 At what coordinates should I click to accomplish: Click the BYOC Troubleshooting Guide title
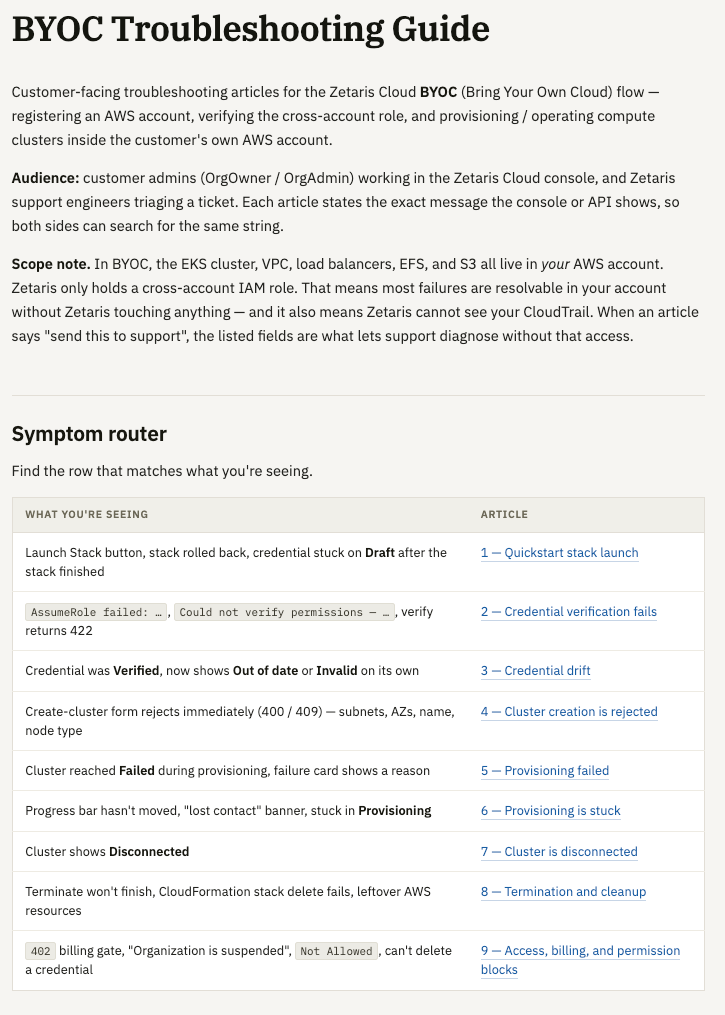[251, 29]
